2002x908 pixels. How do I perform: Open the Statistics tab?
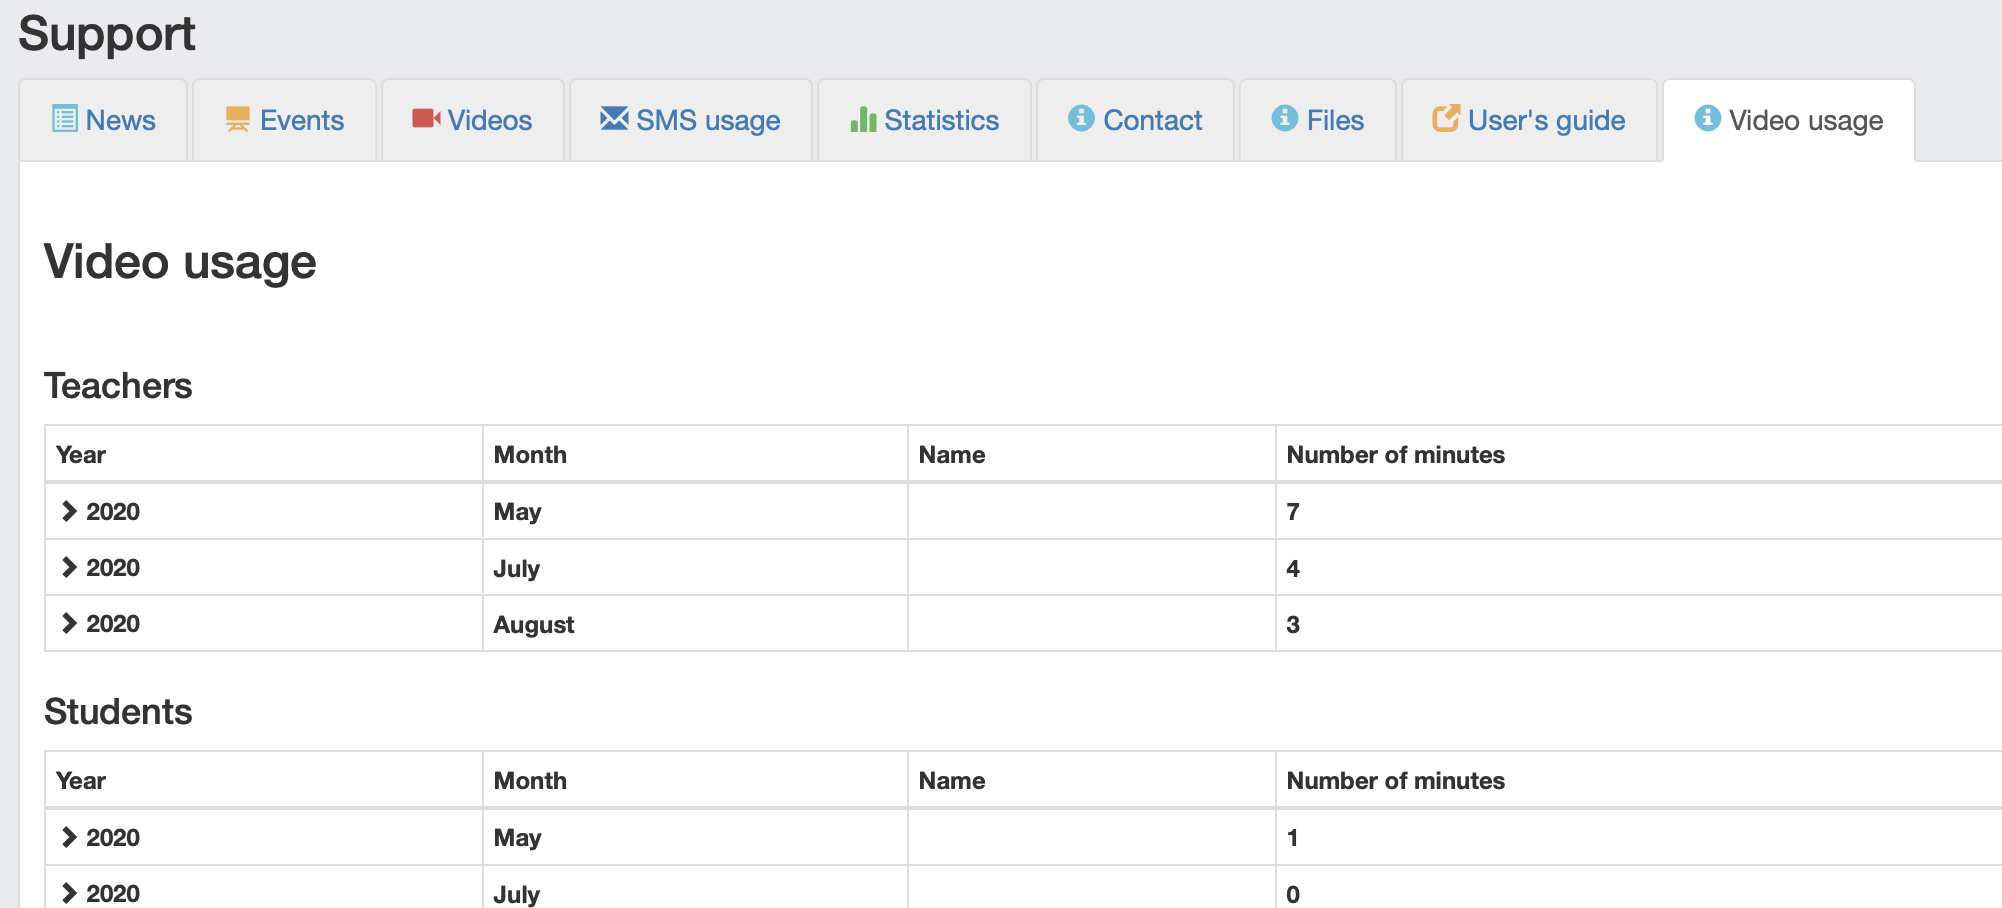[924, 120]
